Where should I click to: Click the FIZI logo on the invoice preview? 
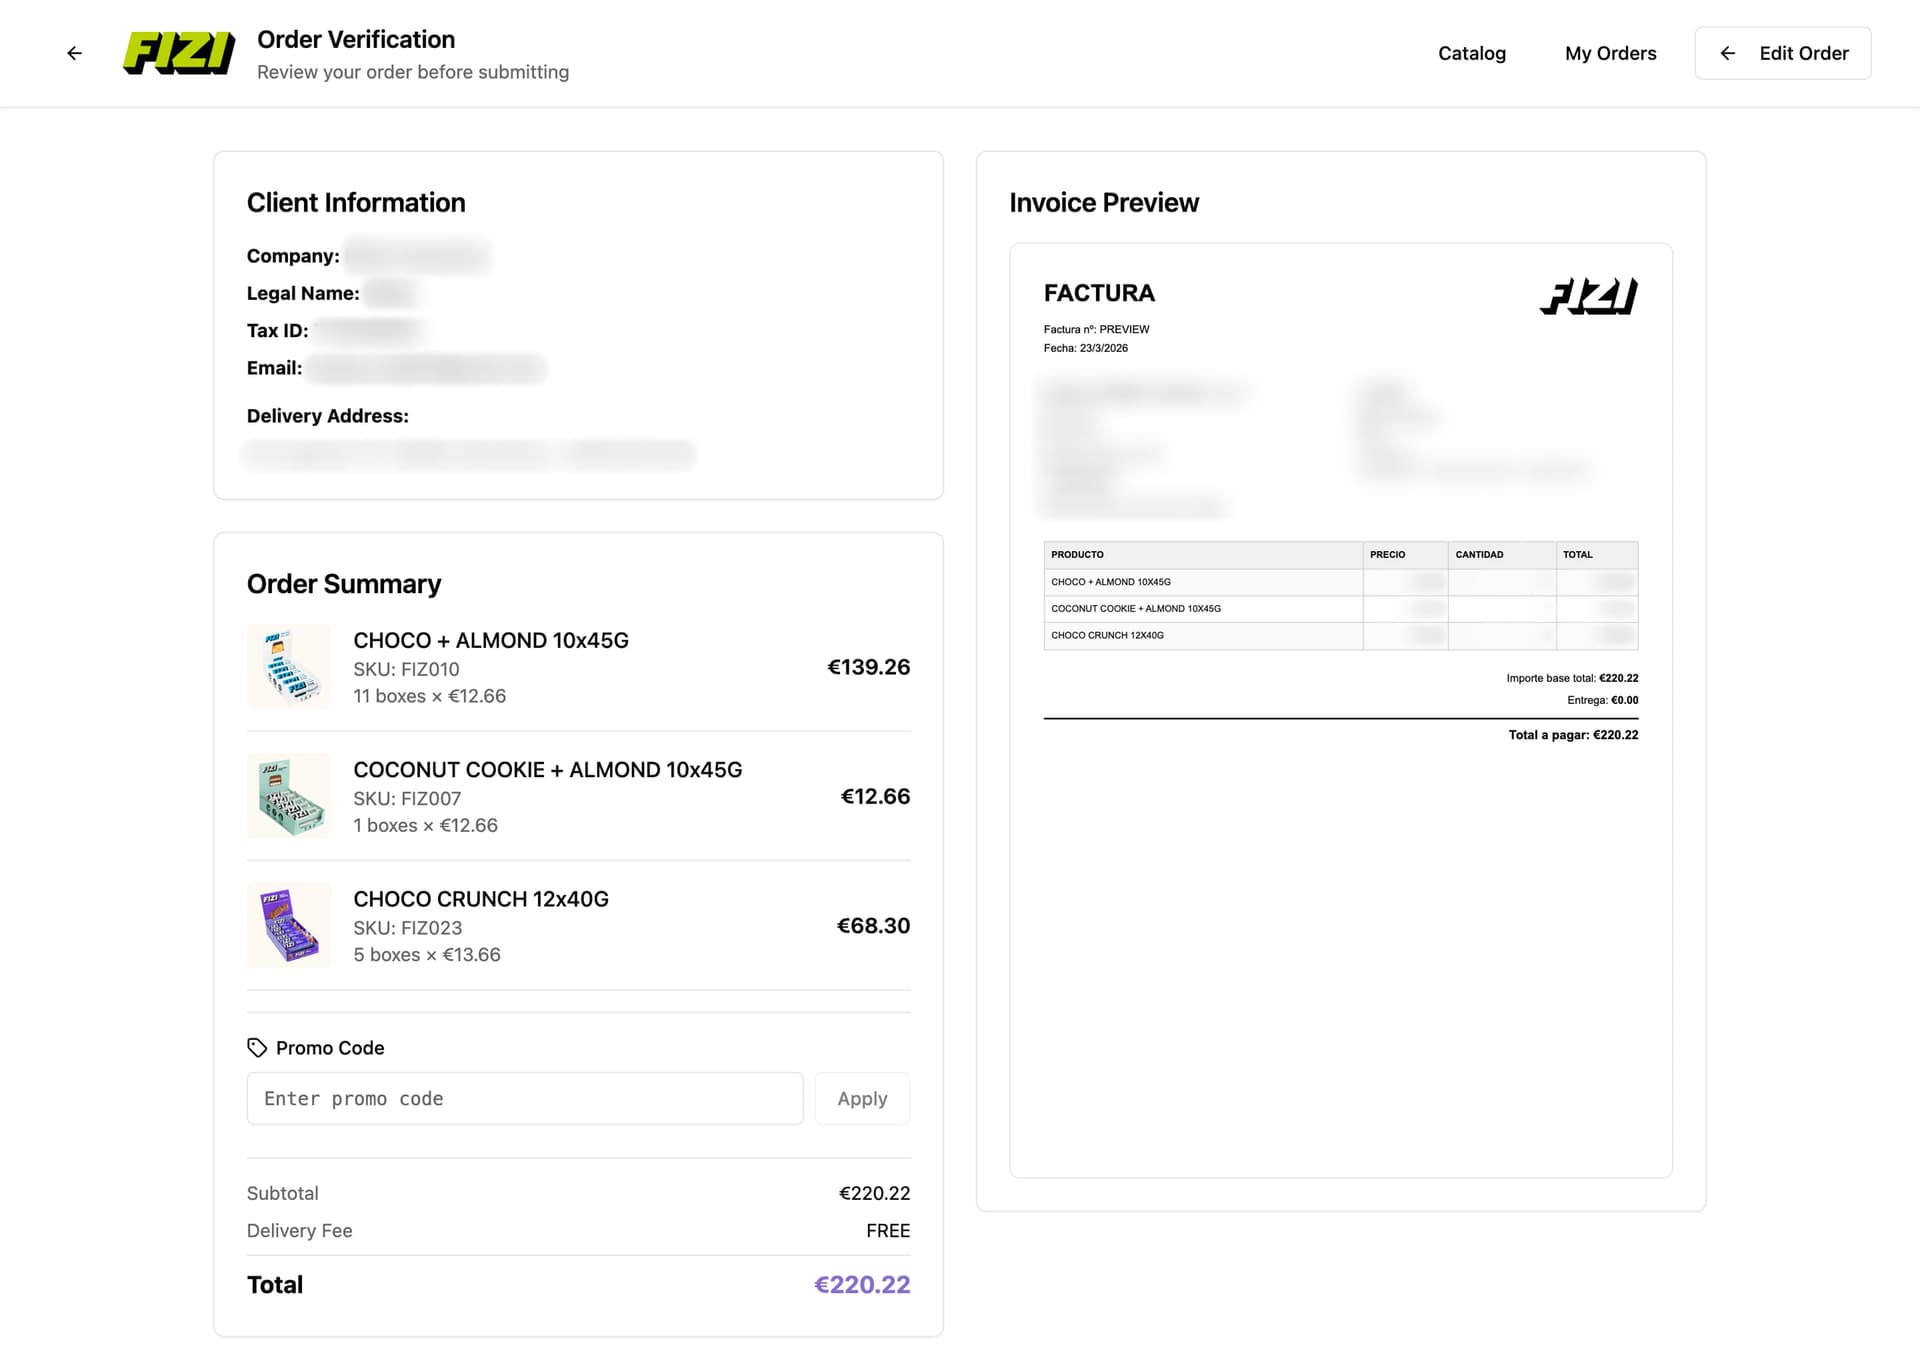(1588, 296)
